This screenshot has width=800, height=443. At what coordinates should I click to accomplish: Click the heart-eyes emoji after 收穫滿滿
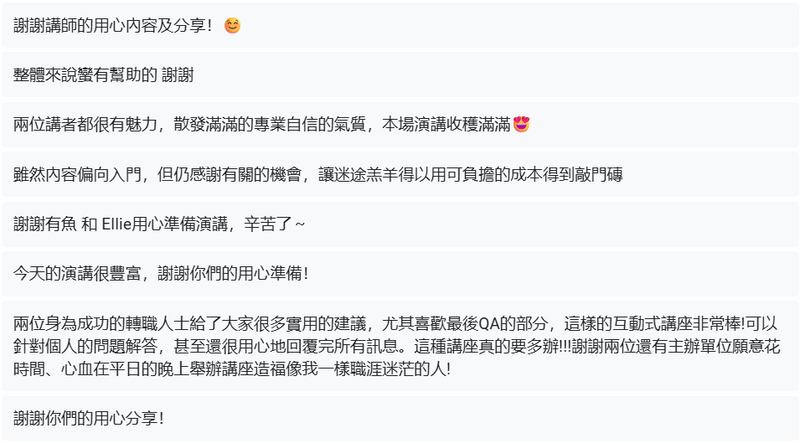pos(520,125)
